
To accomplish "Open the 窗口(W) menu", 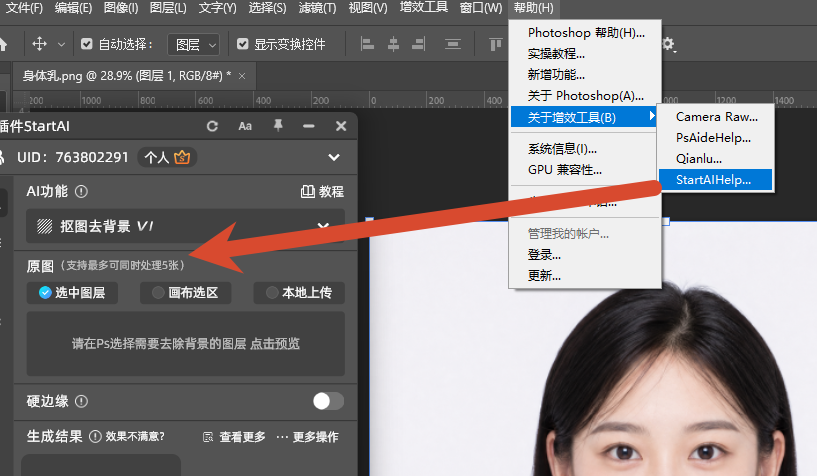I will pos(481,8).
